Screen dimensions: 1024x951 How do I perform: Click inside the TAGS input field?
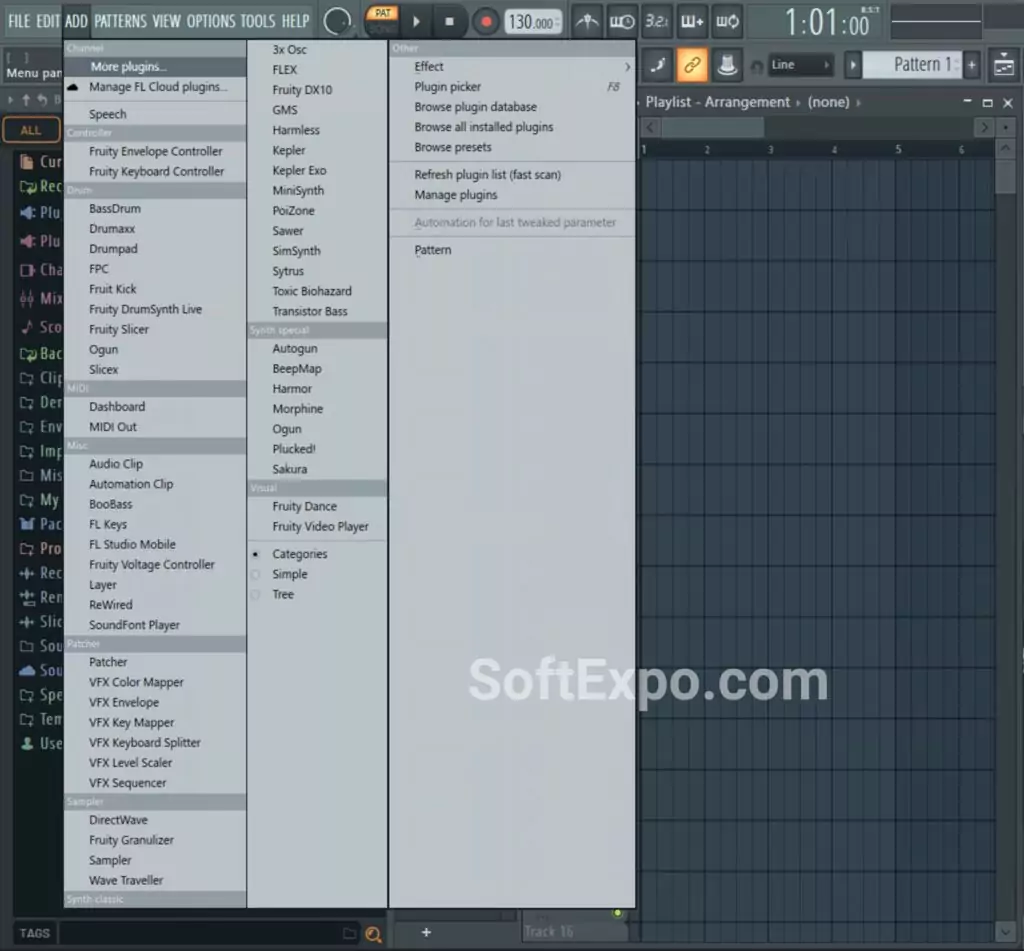200,933
